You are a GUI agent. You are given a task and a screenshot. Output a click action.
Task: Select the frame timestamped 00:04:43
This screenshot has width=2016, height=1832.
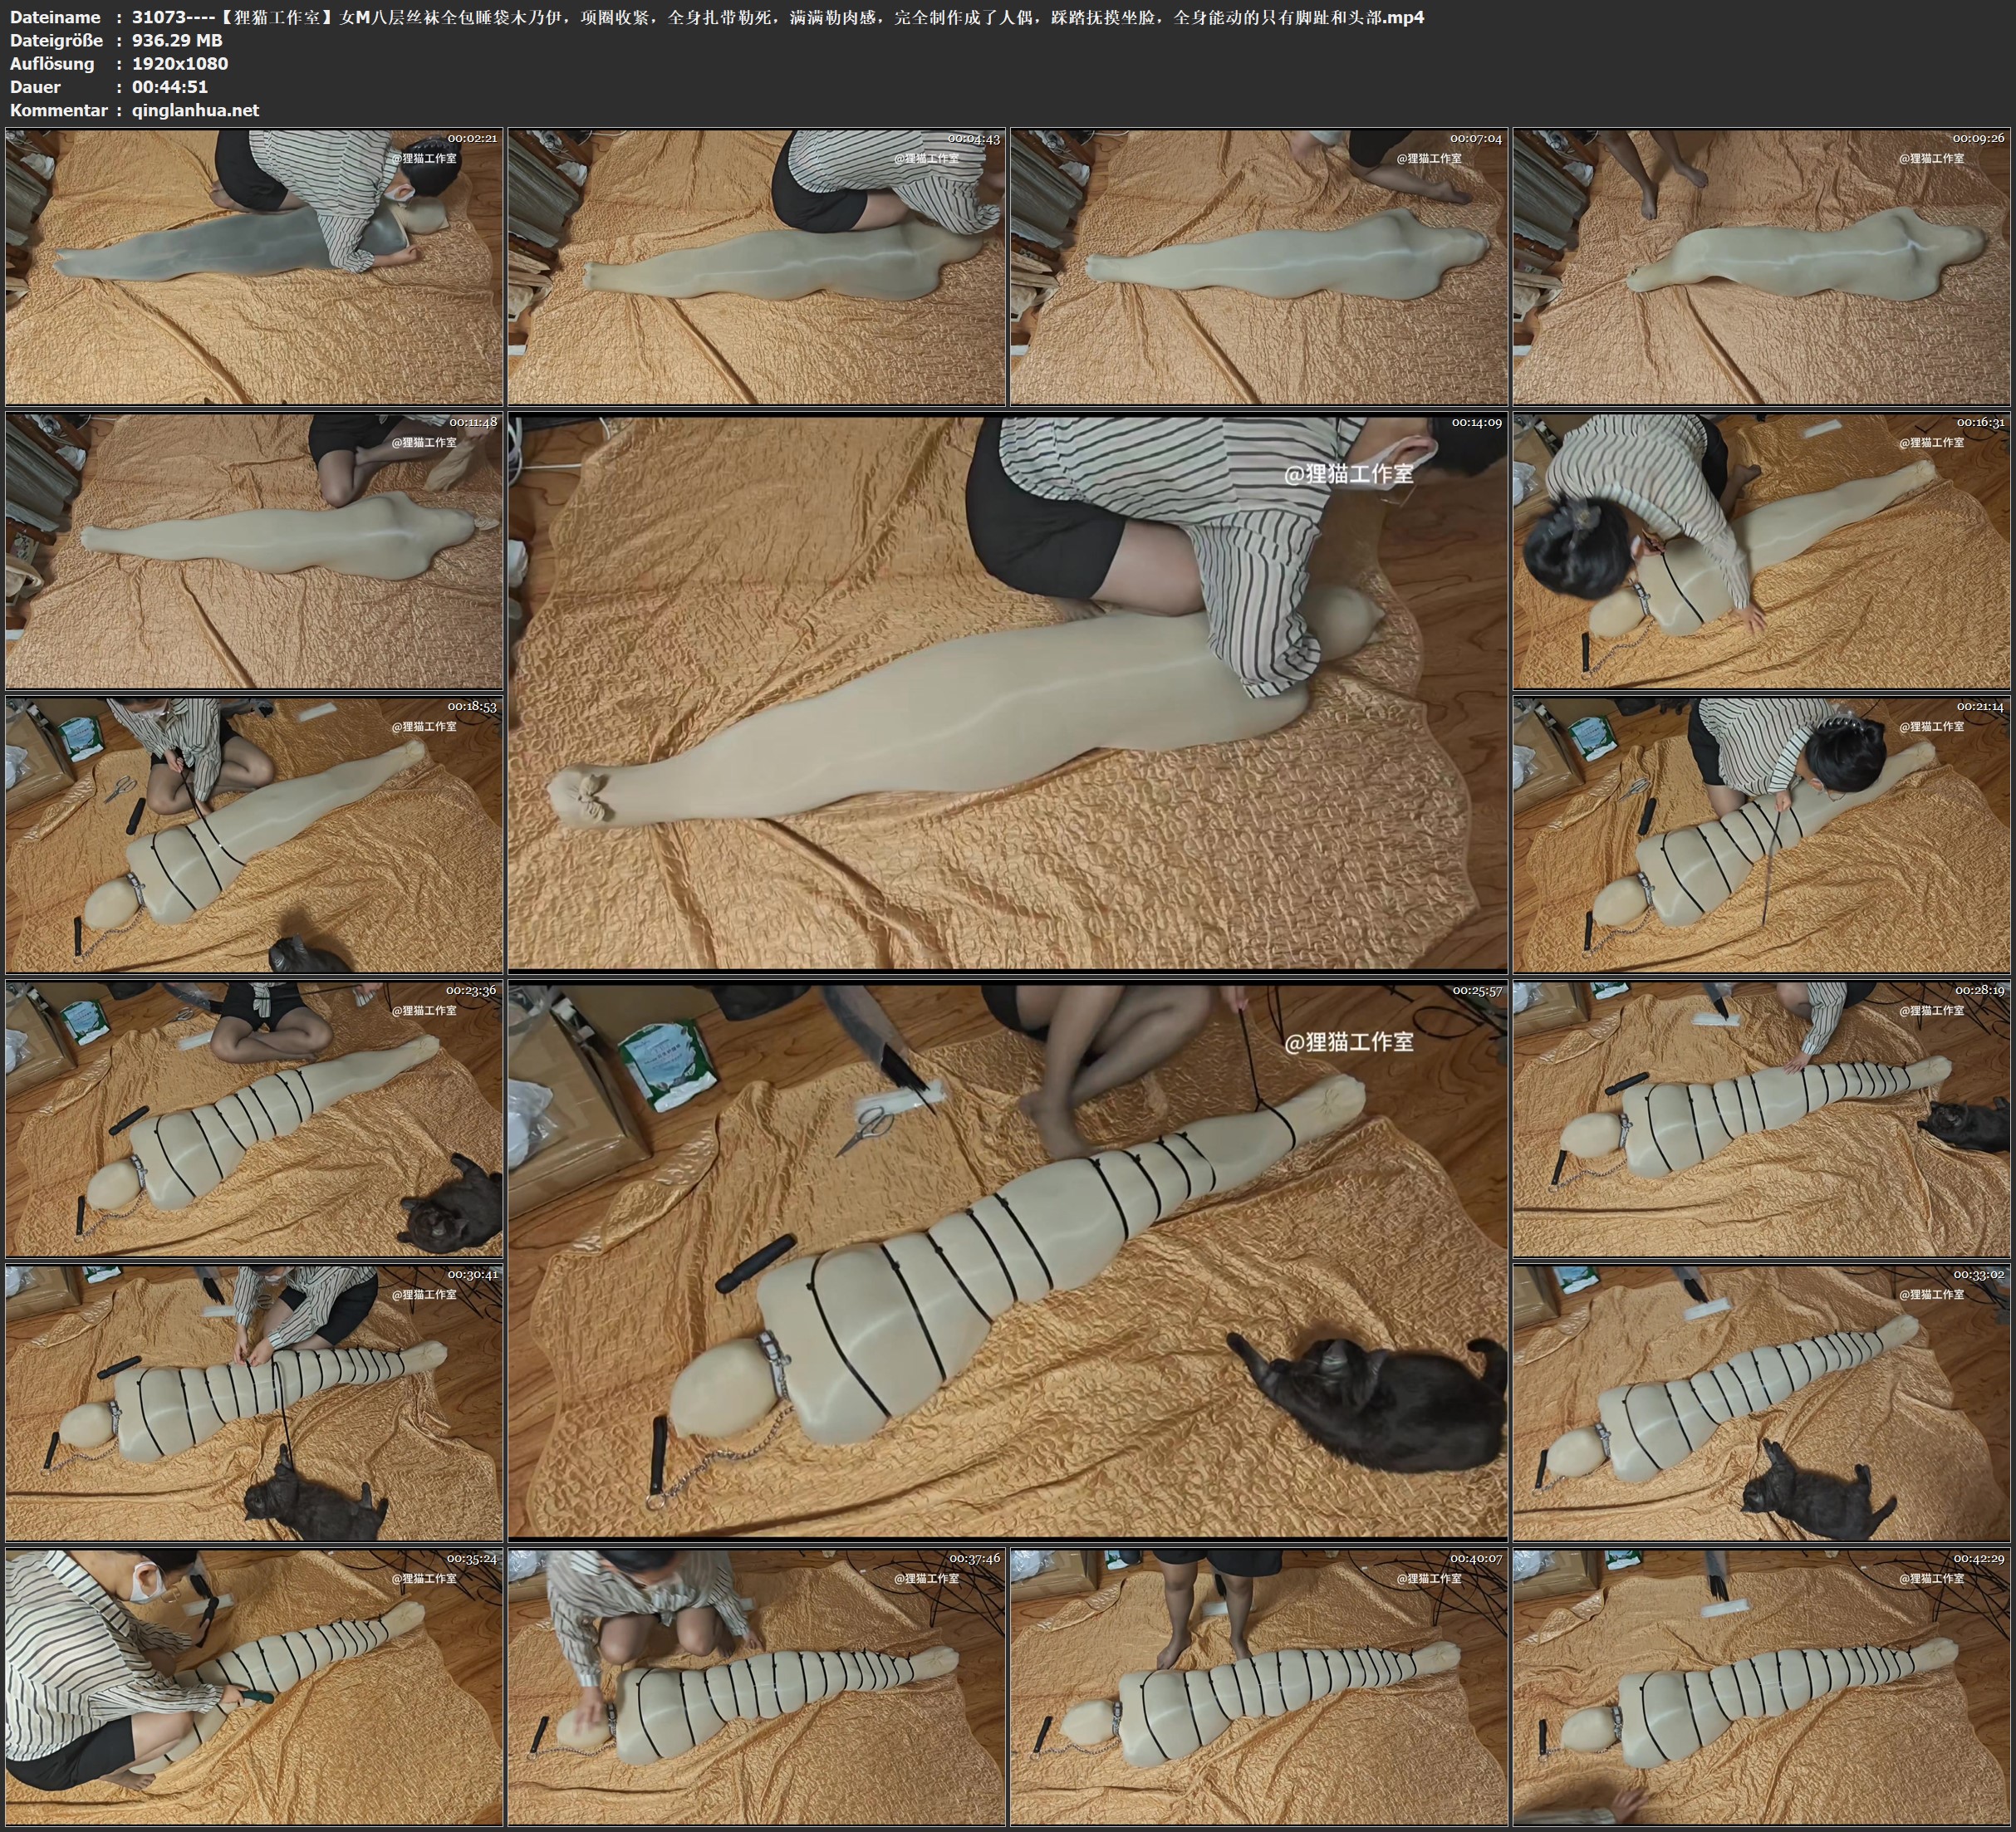coord(757,266)
